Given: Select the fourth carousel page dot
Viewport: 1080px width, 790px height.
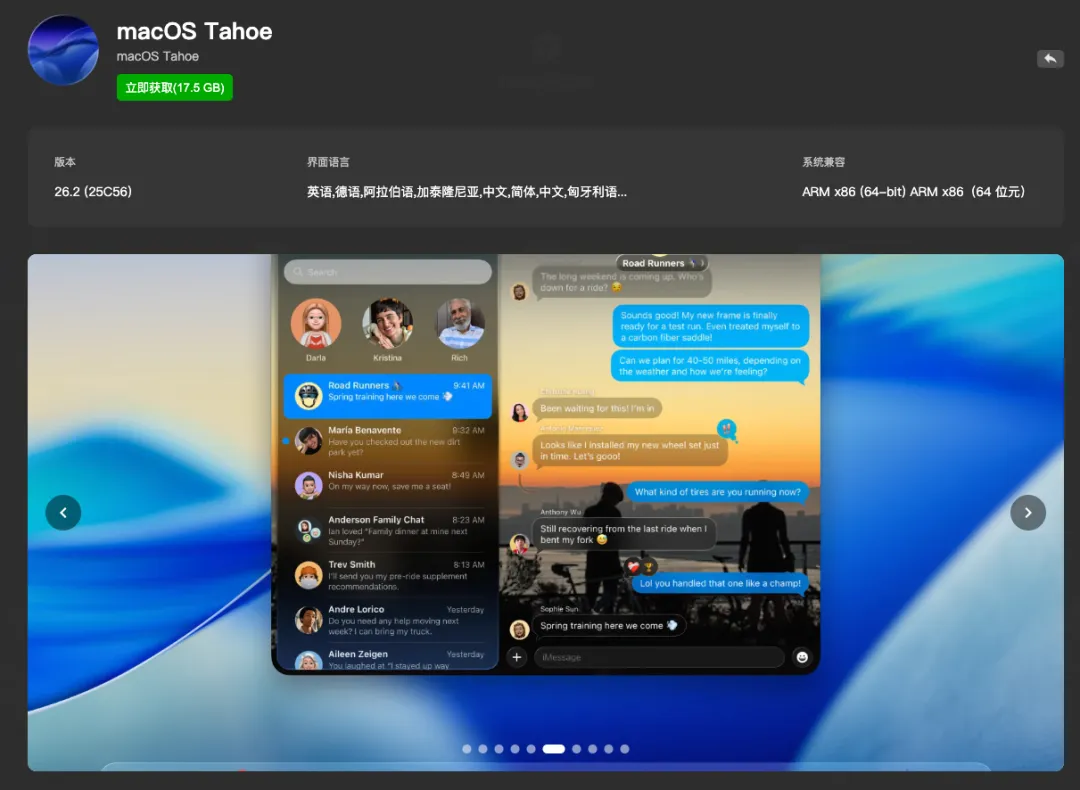Looking at the screenshot, I should point(515,749).
